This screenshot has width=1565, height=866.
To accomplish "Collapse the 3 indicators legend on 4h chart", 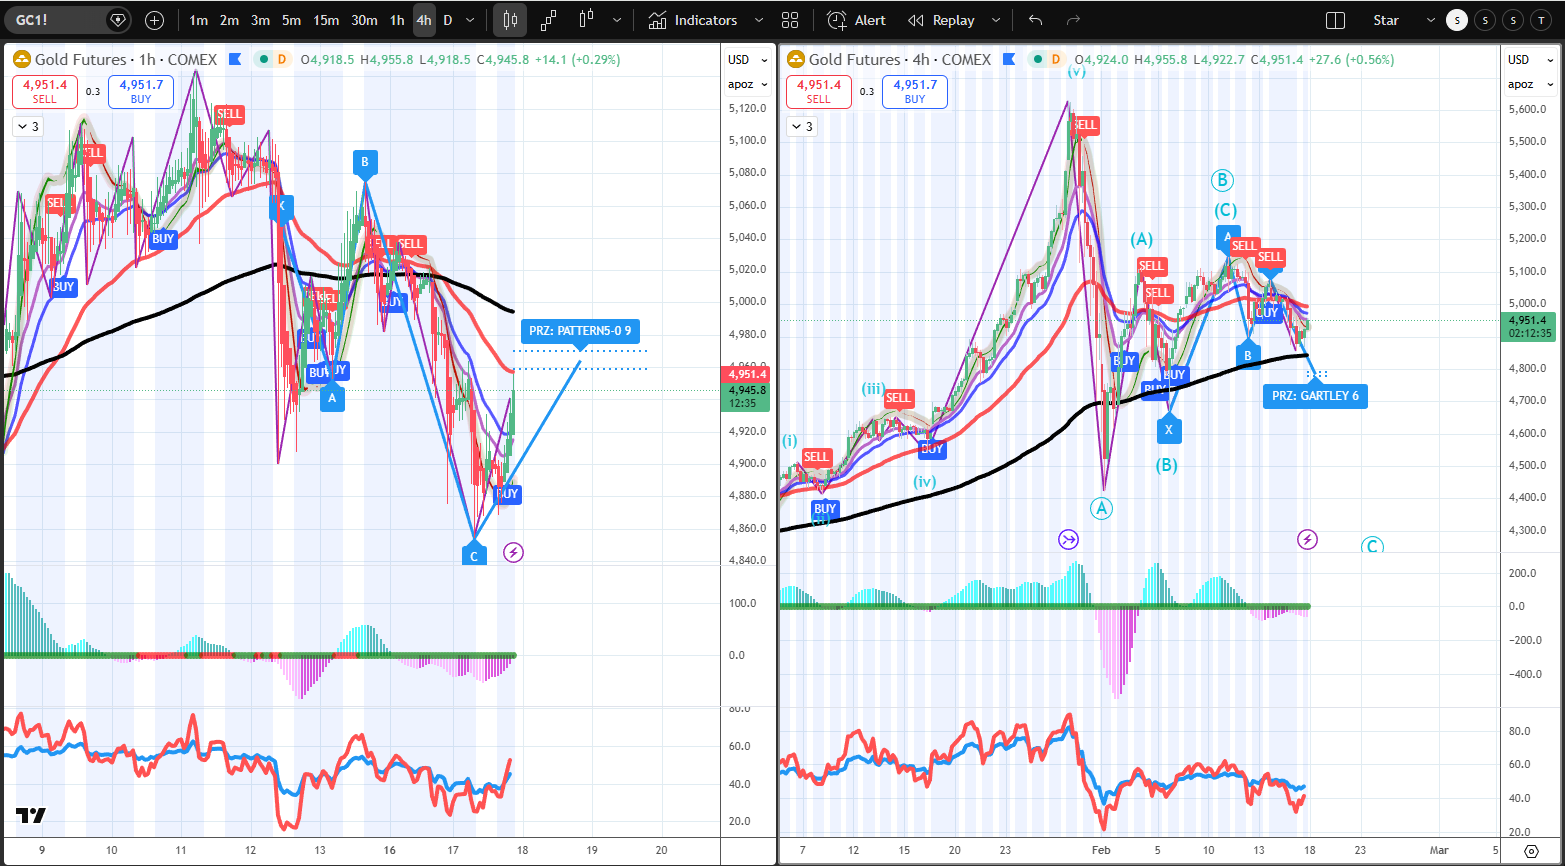I will (x=801, y=126).
